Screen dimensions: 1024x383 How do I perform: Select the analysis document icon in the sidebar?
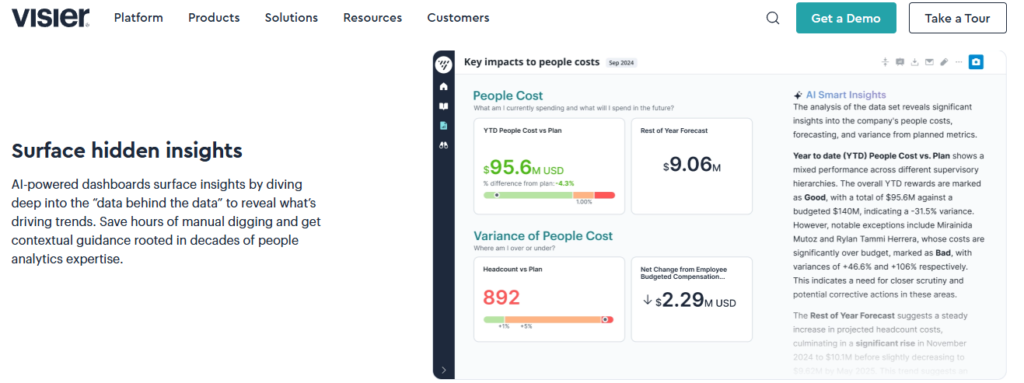tap(443, 125)
